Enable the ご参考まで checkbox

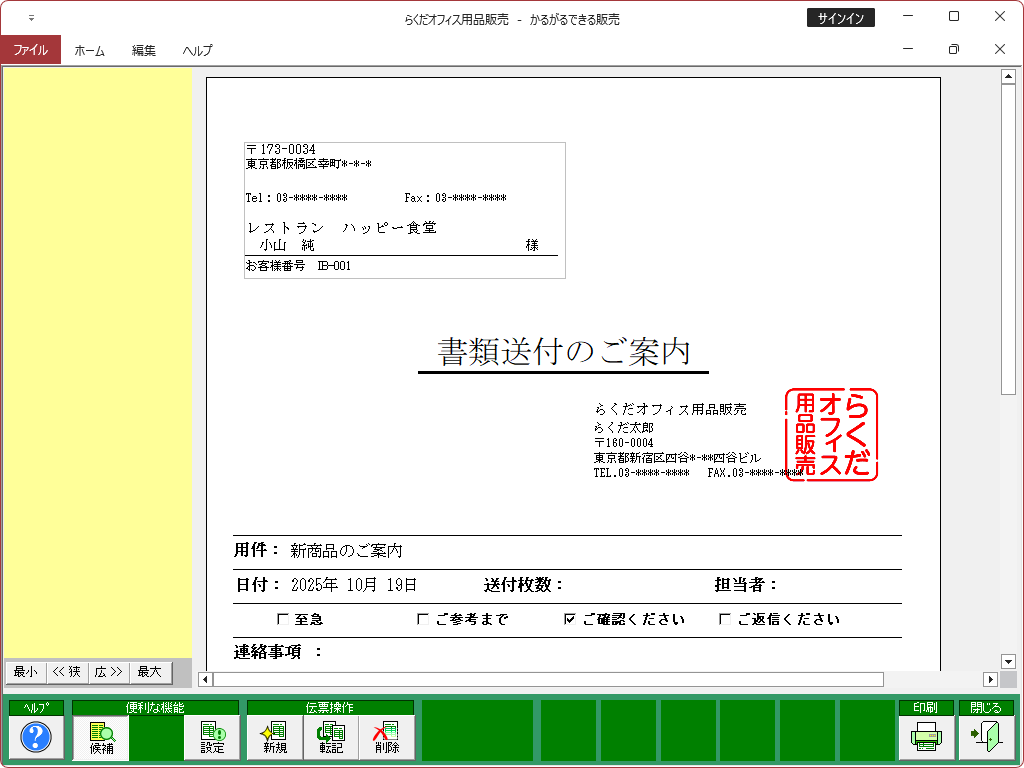click(x=423, y=619)
